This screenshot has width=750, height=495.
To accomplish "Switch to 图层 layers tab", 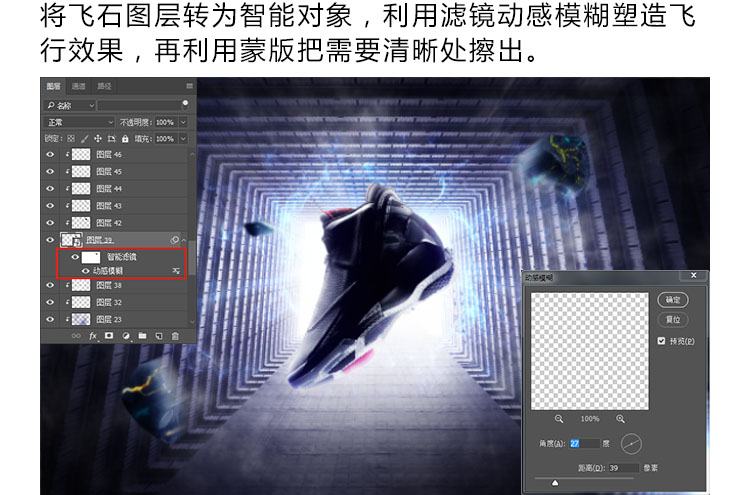I will click(54, 86).
